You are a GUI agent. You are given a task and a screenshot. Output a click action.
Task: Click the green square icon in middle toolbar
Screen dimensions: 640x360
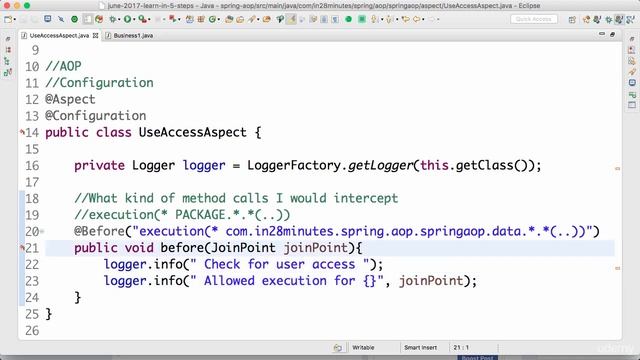click(362, 19)
